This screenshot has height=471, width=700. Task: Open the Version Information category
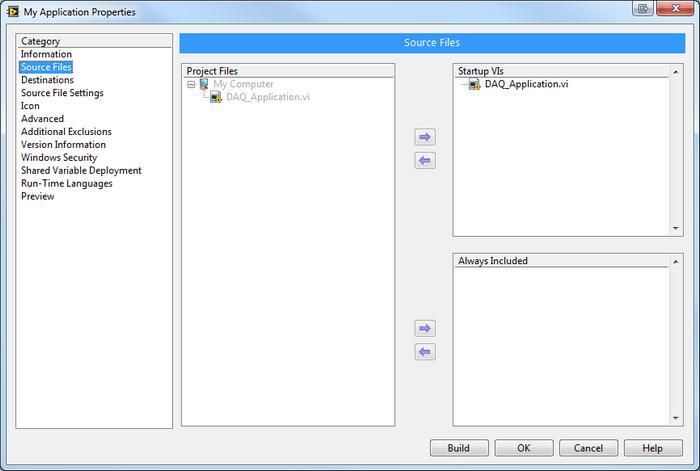pyautogui.click(x=63, y=145)
